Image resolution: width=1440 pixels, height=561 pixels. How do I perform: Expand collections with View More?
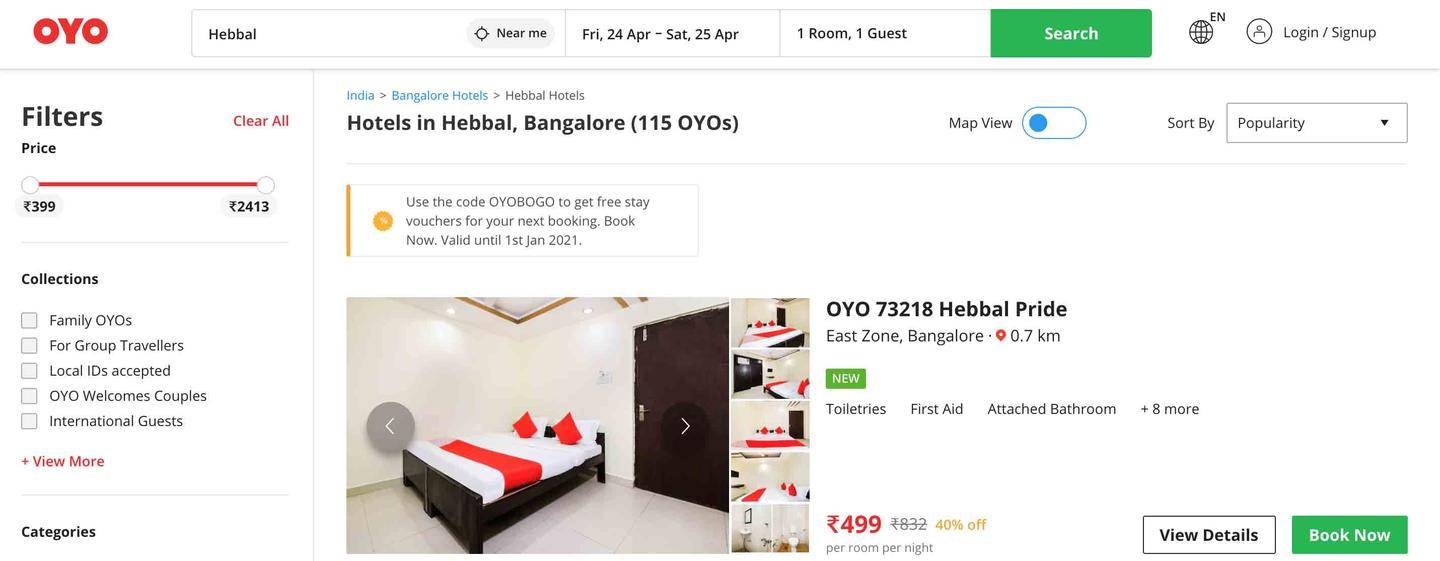[63, 461]
